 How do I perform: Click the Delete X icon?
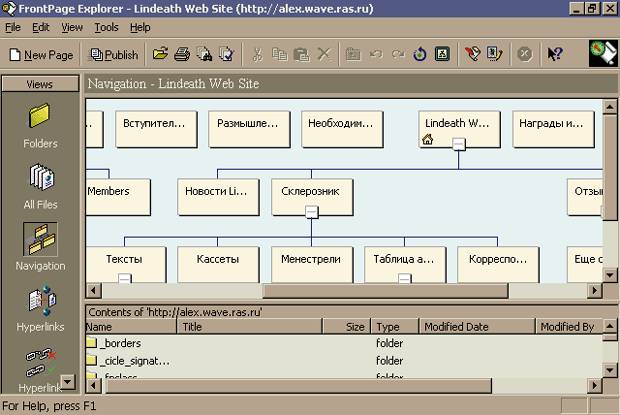tap(324, 54)
